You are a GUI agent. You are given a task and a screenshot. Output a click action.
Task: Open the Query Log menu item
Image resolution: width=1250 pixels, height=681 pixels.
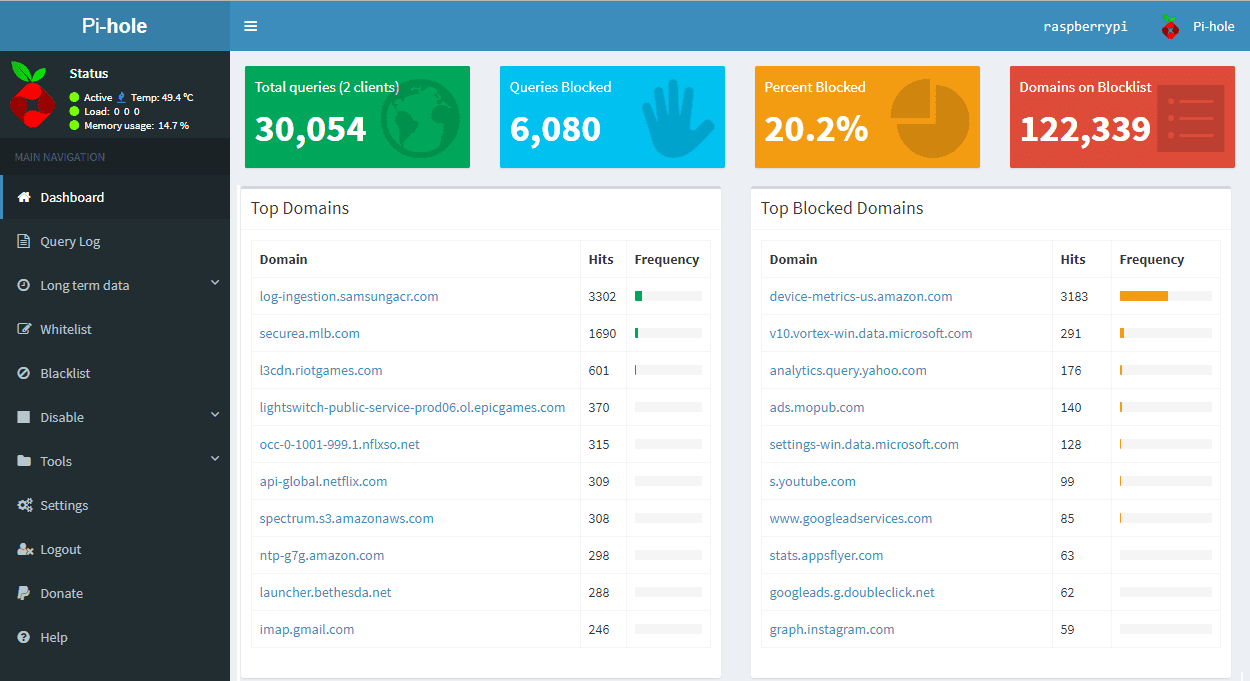pos(70,241)
